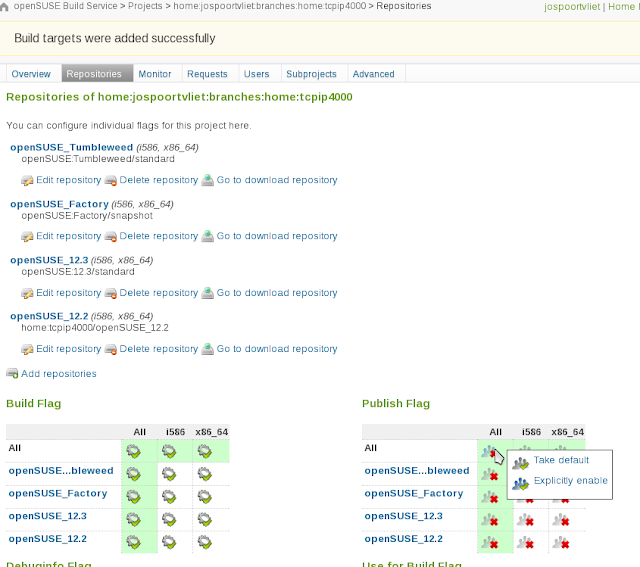Click openSUSE...bleweed link in Build Flag table

tap(61, 471)
